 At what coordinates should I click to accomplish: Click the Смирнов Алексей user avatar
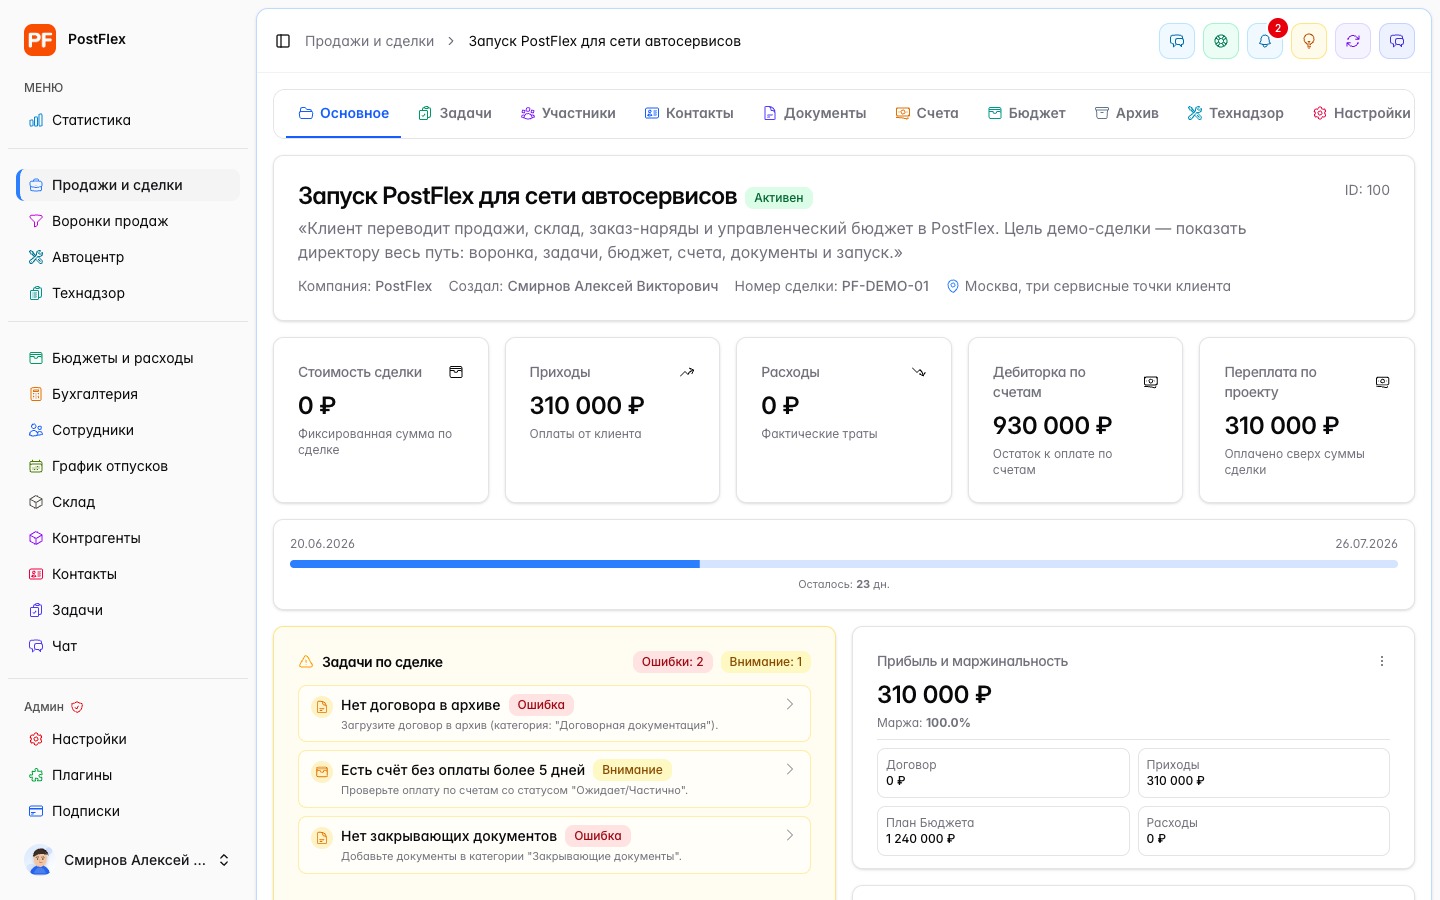(x=40, y=860)
